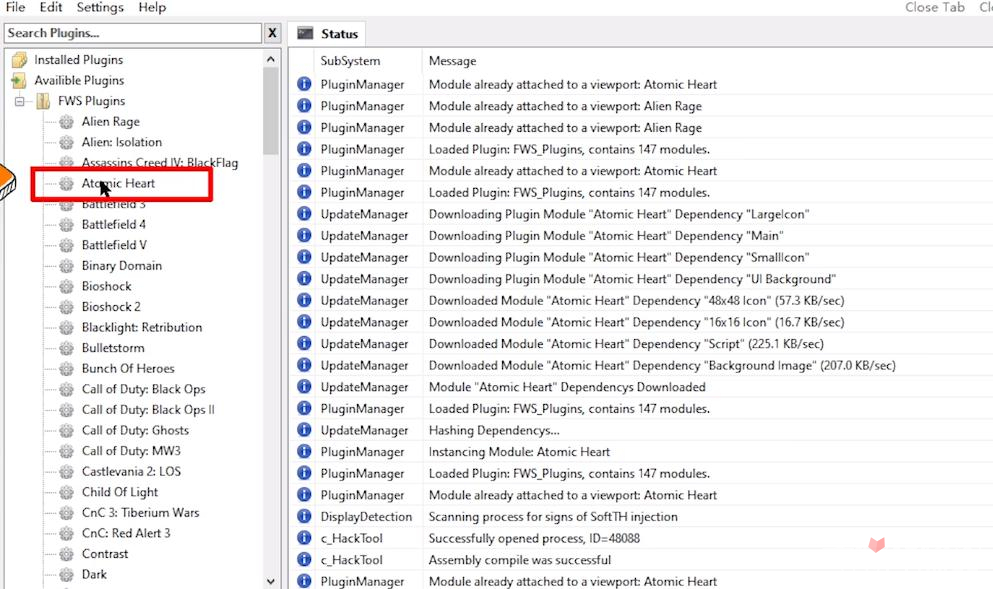
Task: Open the File menu
Action: pos(15,7)
